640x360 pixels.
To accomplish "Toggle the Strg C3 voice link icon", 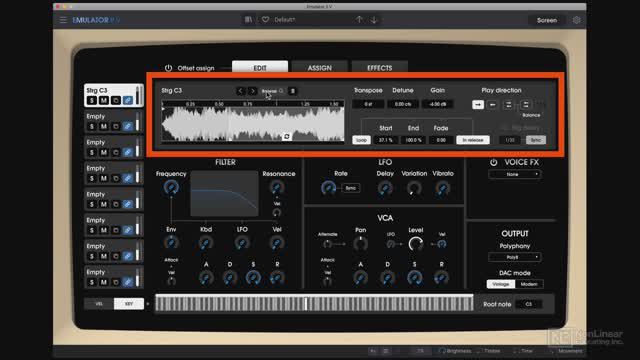I will pos(128,100).
